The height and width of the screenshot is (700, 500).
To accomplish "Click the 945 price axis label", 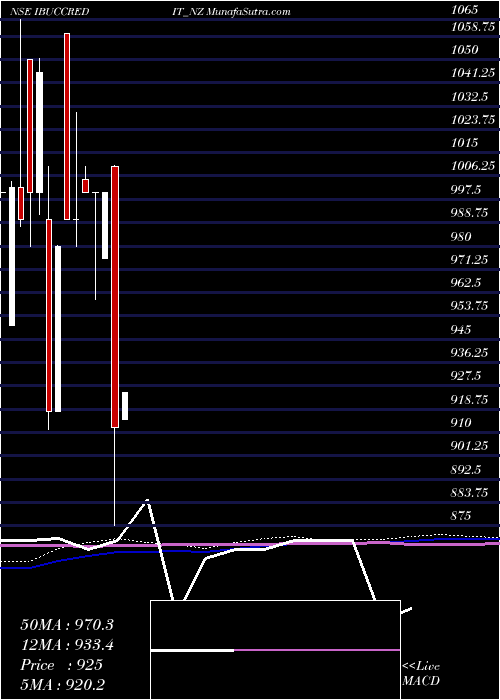I will click(461, 329).
